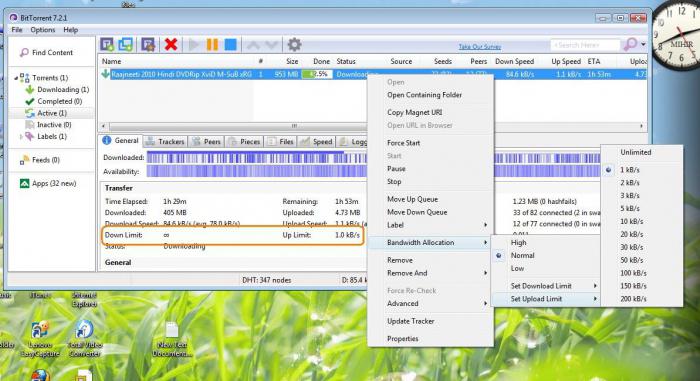Click the orange Pause toolbar icon
Screen dimensions: 700x381
click(x=212, y=44)
